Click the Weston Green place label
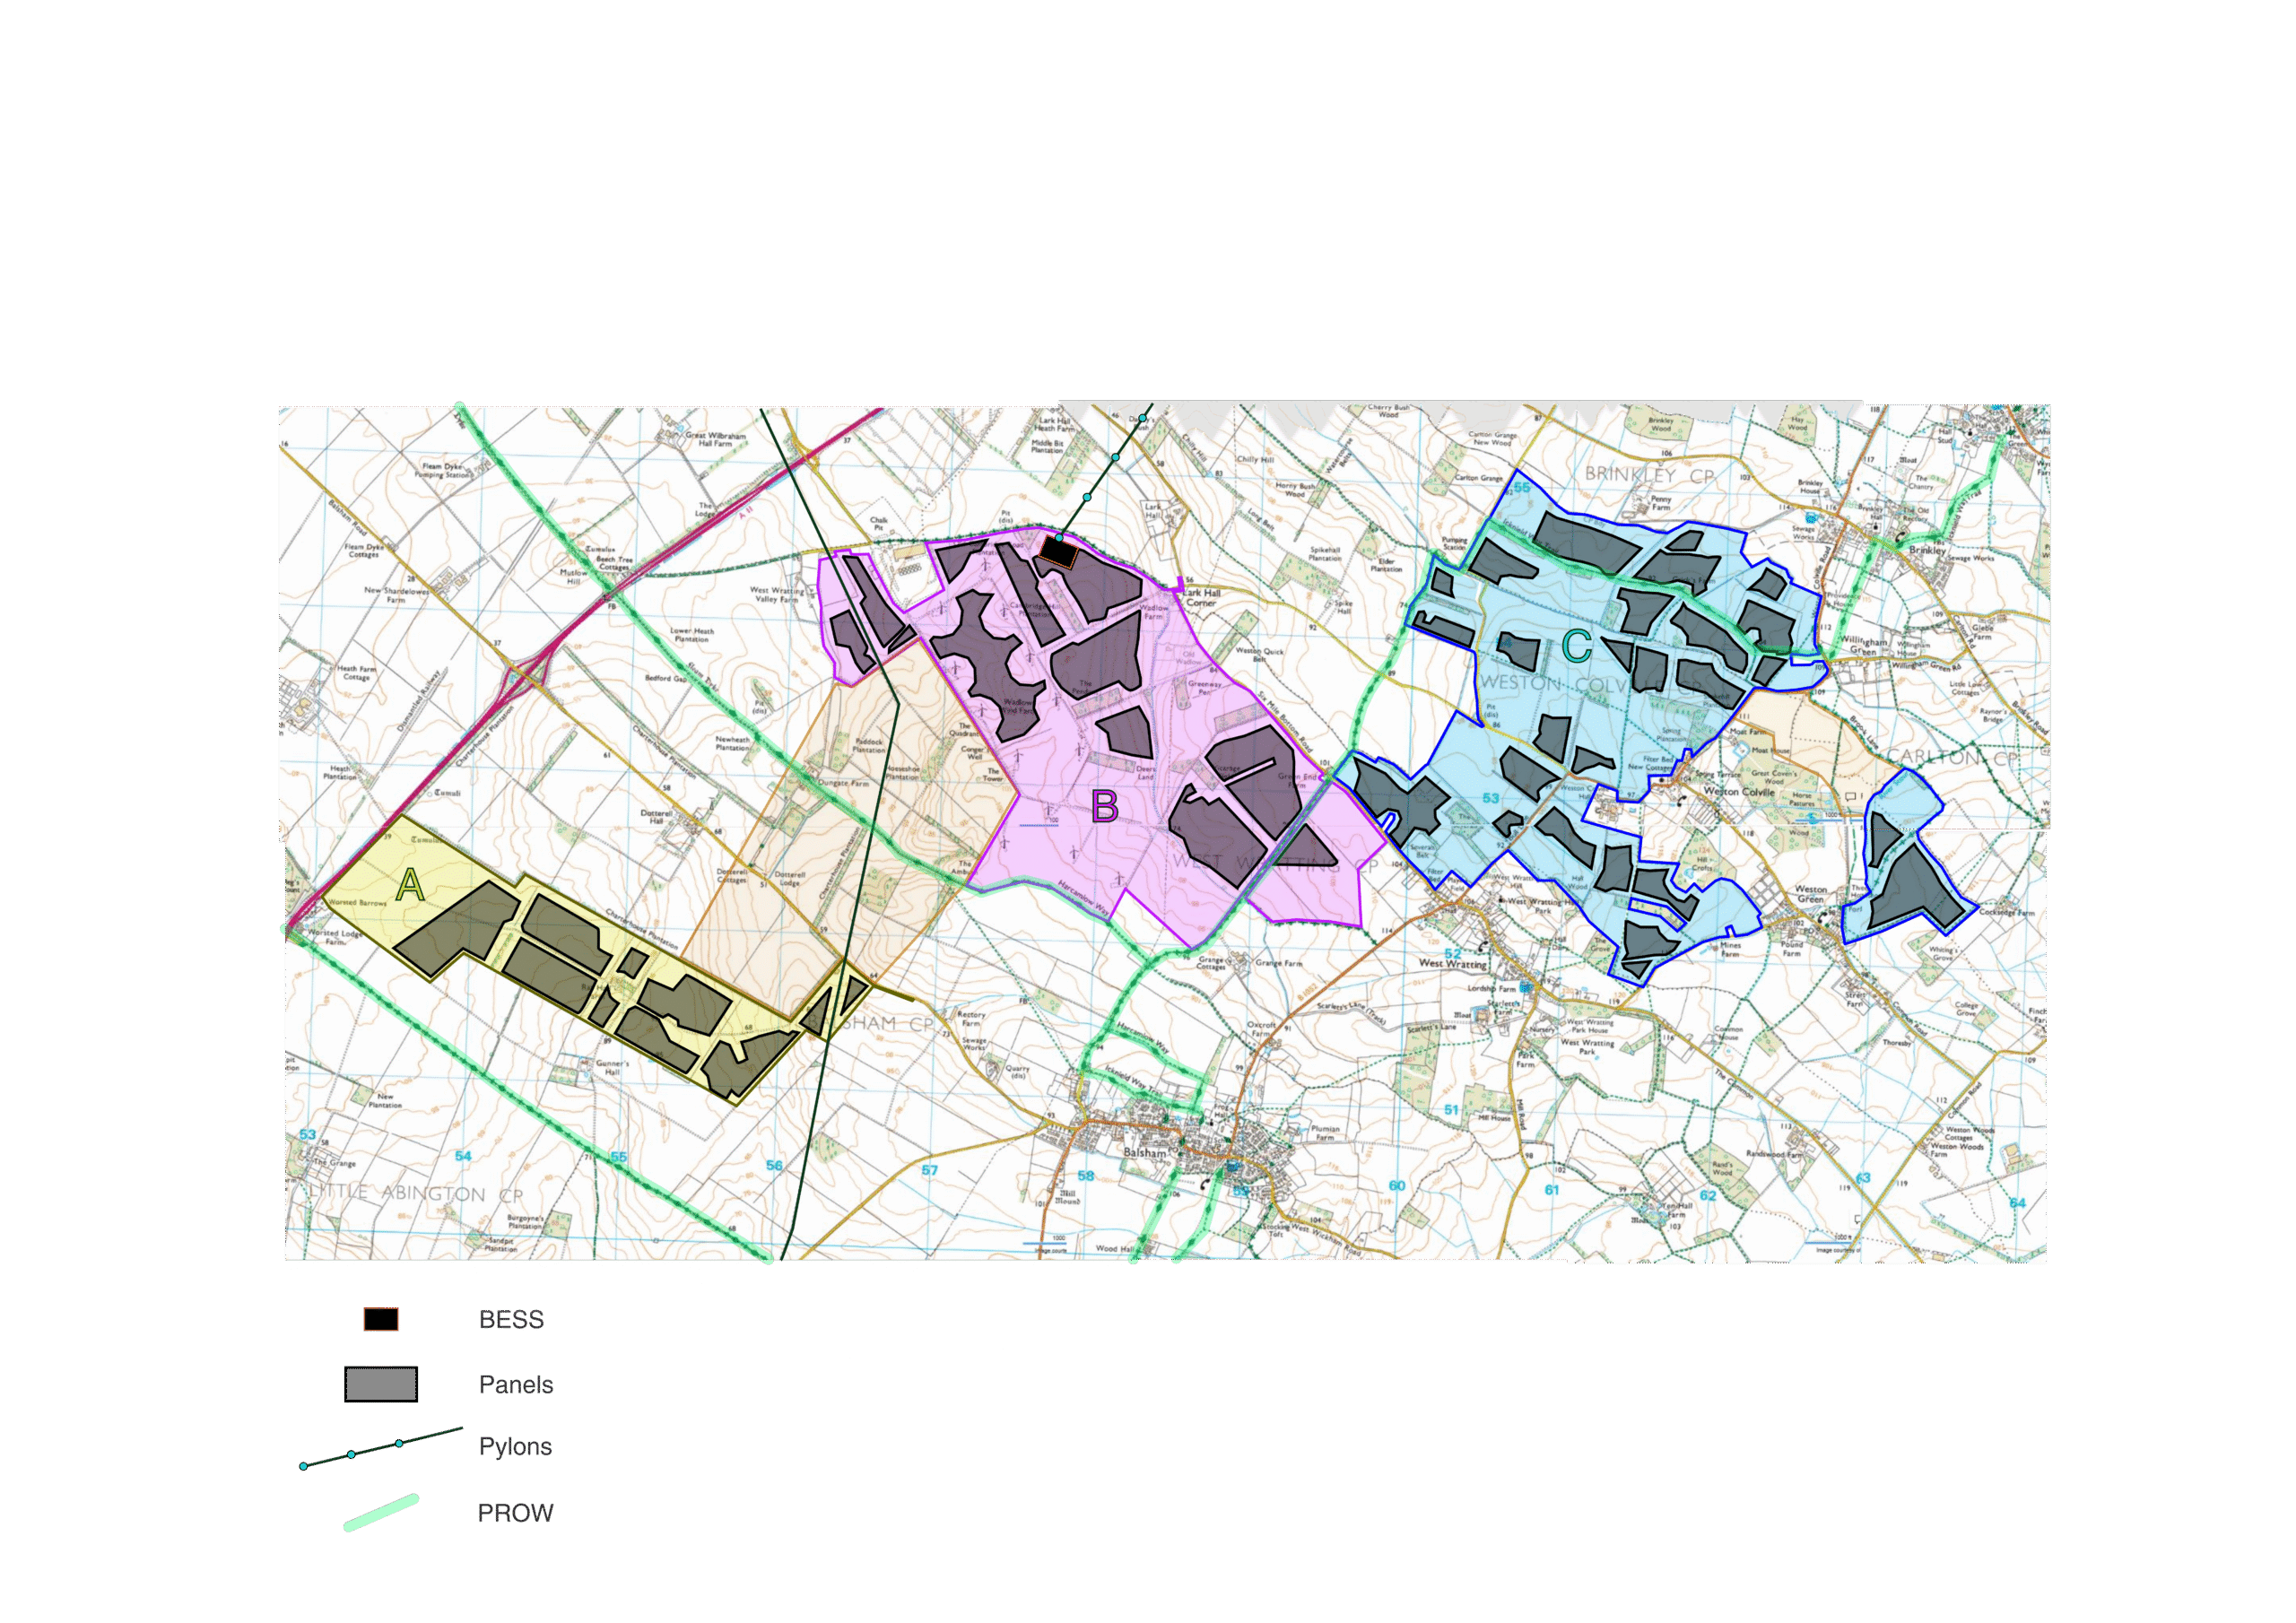The width and height of the screenshot is (2296, 1623). (1810, 894)
